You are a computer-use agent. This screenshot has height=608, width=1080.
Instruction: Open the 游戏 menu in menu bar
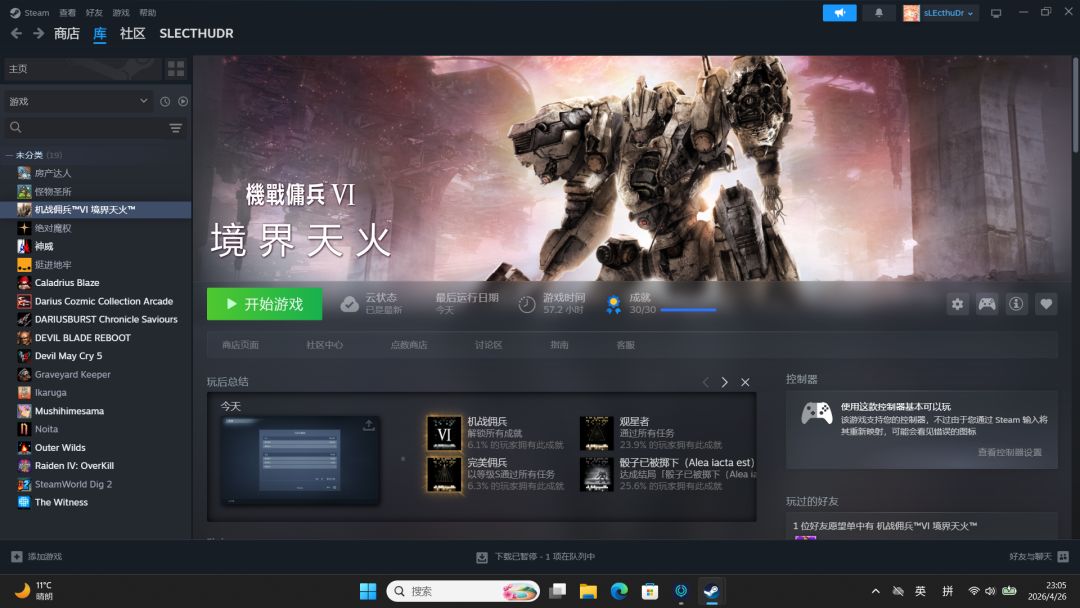(121, 12)
